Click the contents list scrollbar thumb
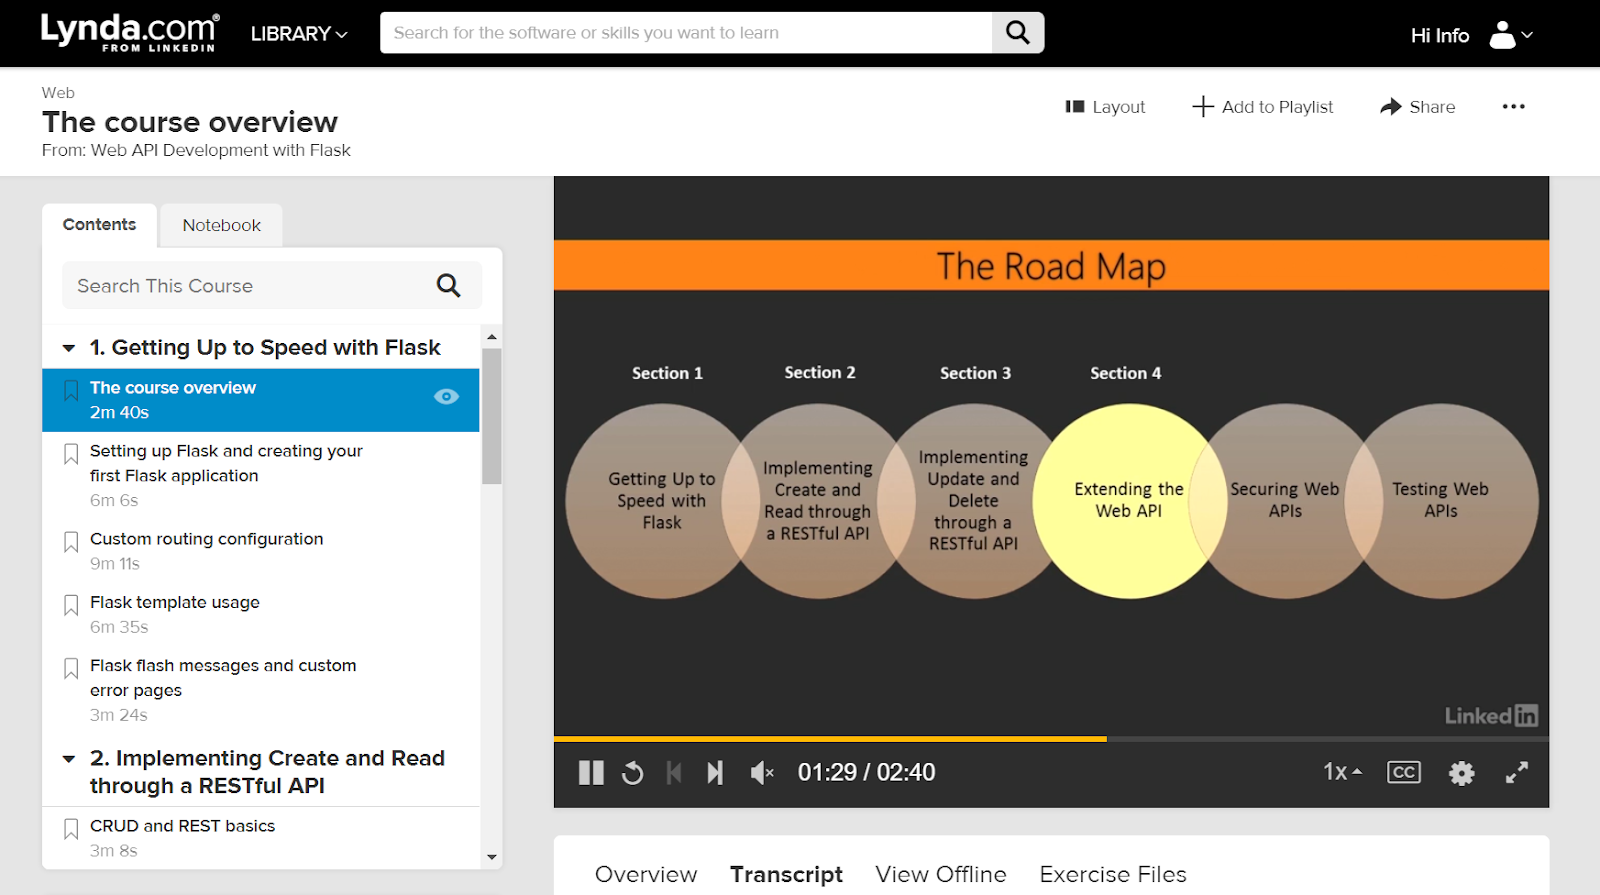The image size is (1600, 895). pos(491,416)
